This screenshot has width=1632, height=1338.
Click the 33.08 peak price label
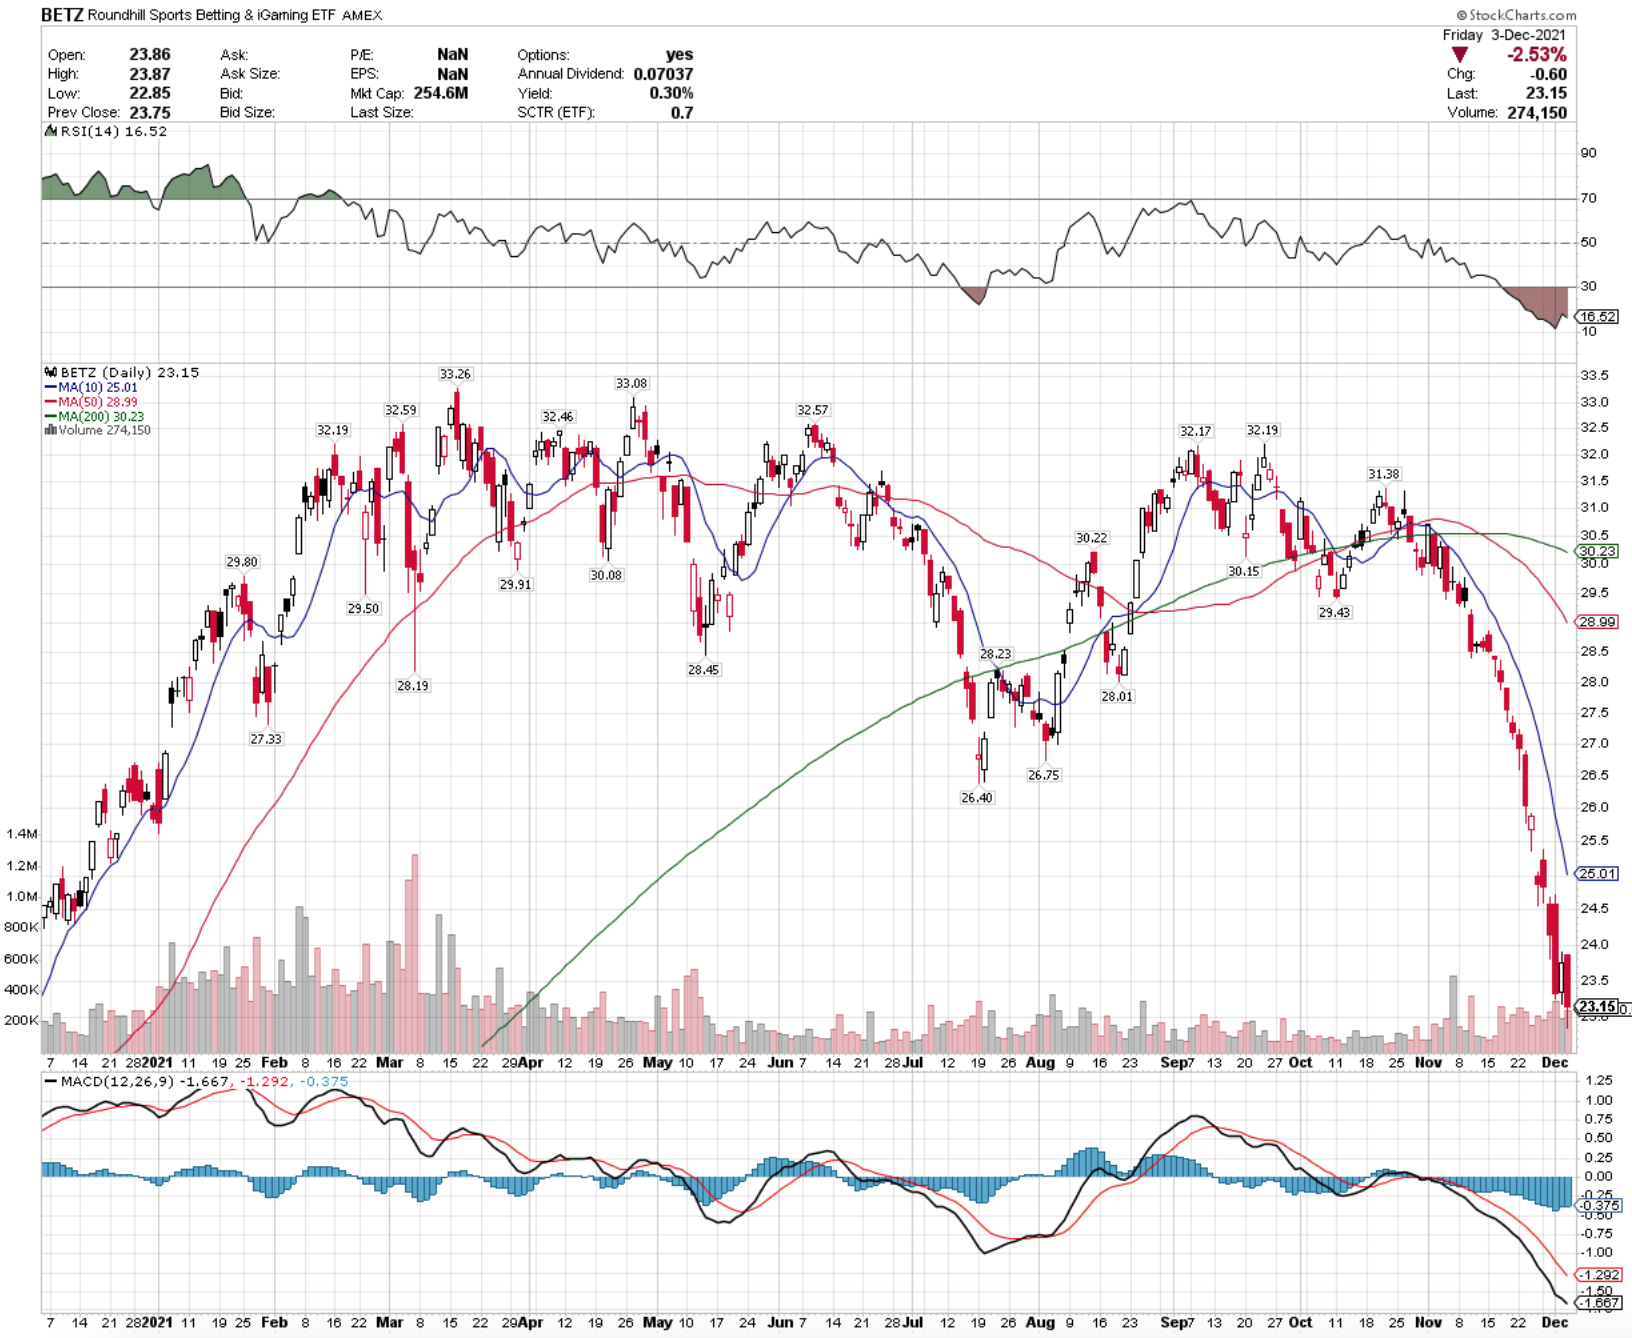[631, 383]
